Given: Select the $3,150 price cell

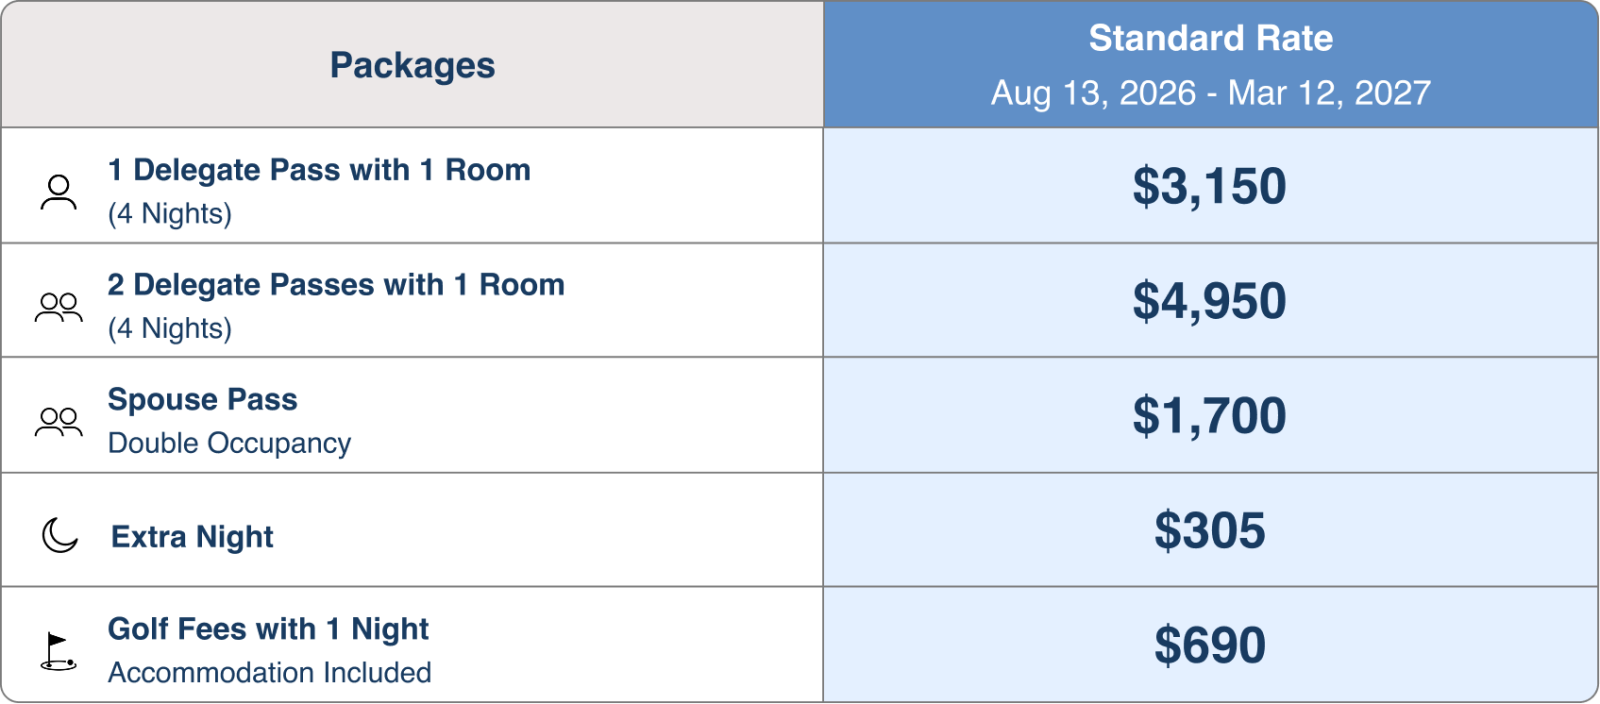Looking at the screenshot, I should tap(1210, 186).
